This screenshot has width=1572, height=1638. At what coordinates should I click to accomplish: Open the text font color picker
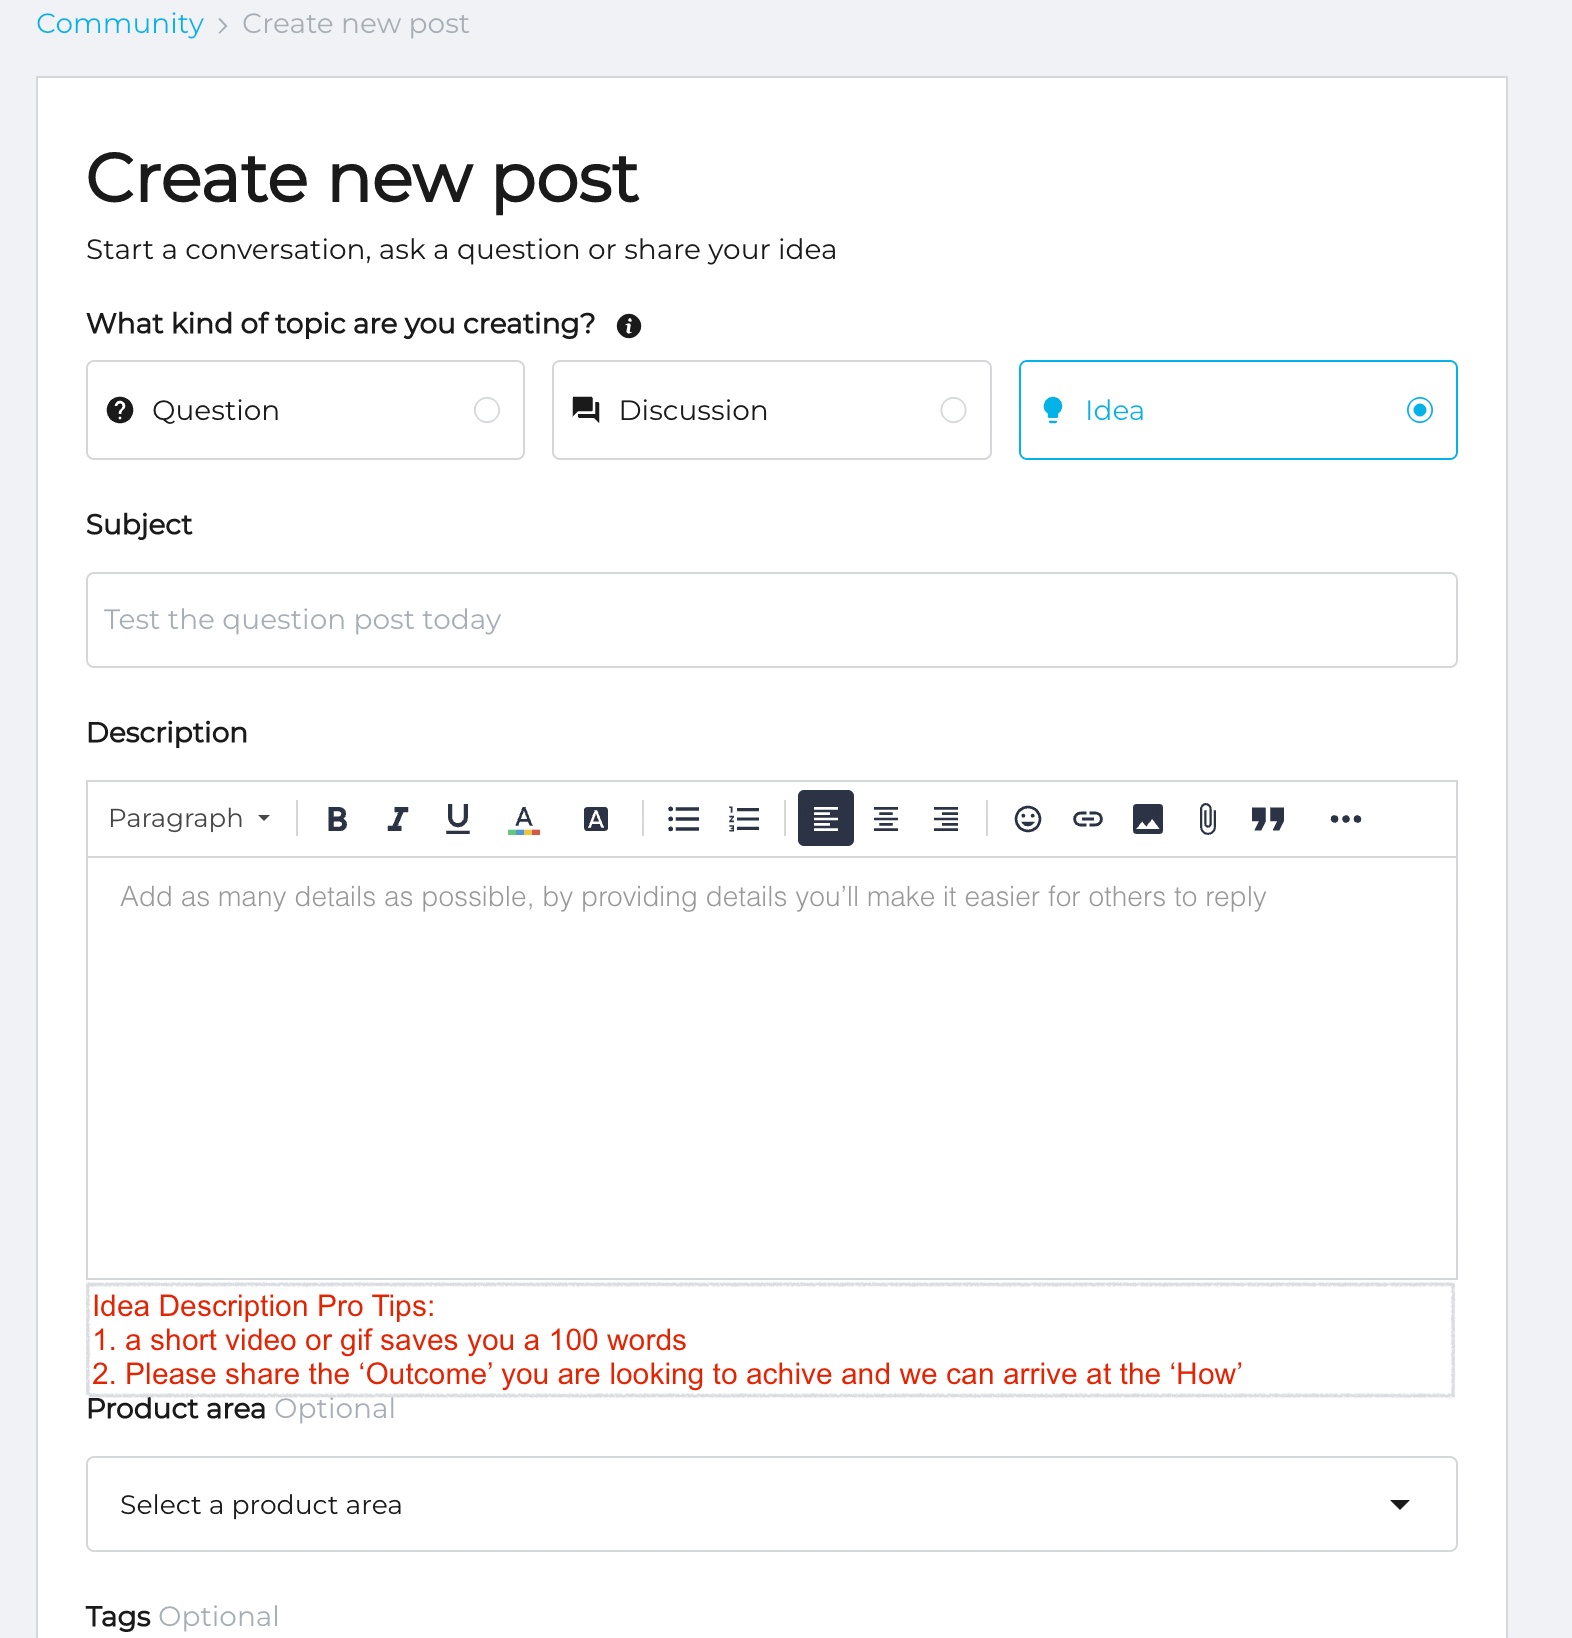point(524,819)
